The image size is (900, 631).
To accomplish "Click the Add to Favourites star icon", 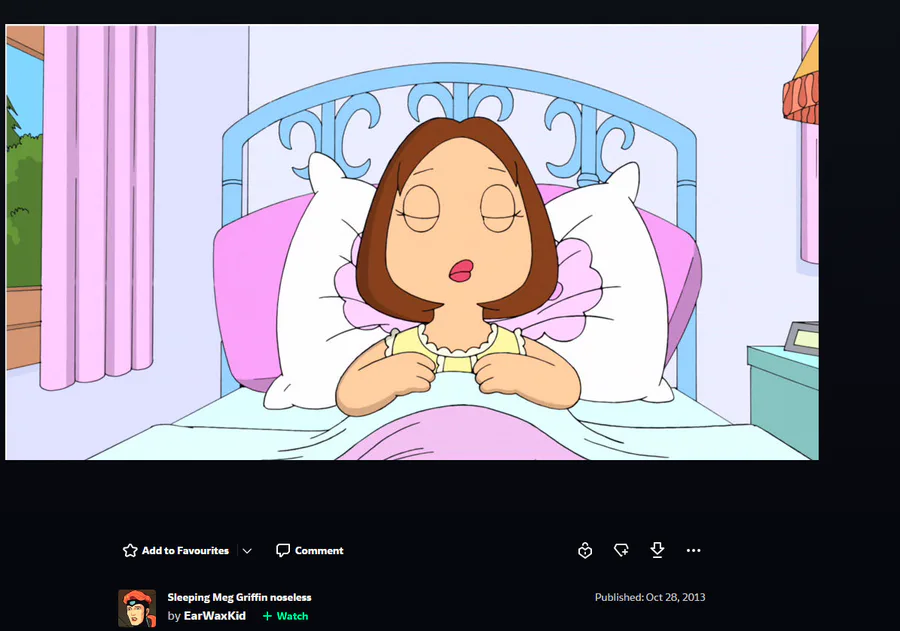I will click(x=130, y=551).
